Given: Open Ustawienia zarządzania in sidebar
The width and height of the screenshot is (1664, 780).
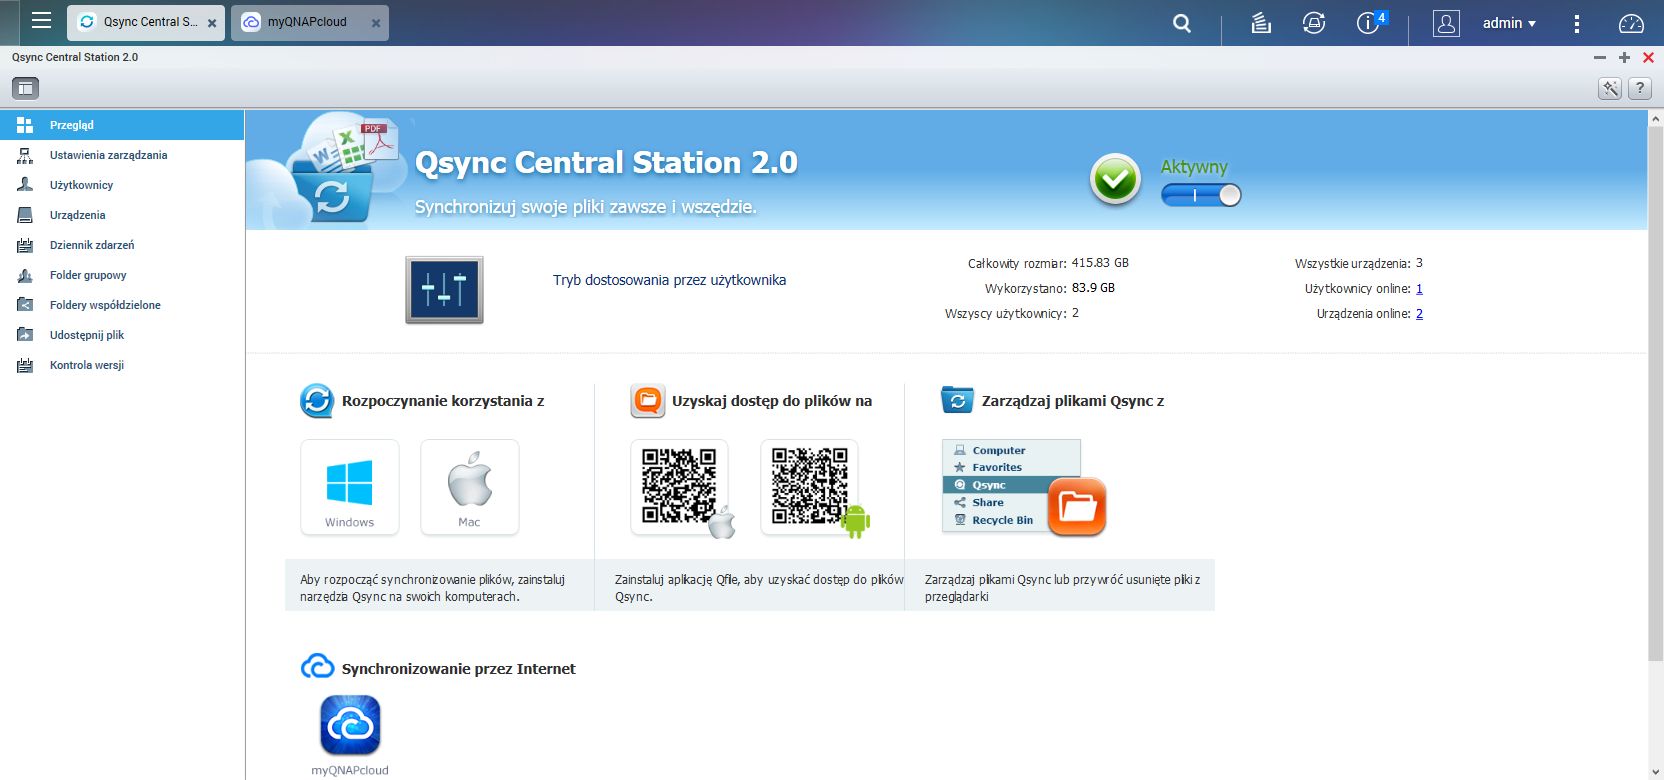Looking at the screenshot, I should tap(122, 155).
